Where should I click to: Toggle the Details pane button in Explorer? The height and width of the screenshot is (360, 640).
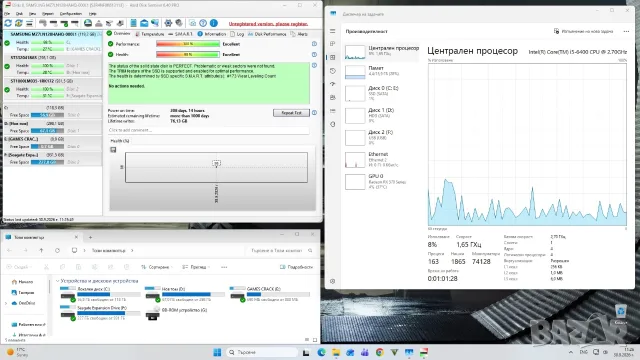[296, 267]
